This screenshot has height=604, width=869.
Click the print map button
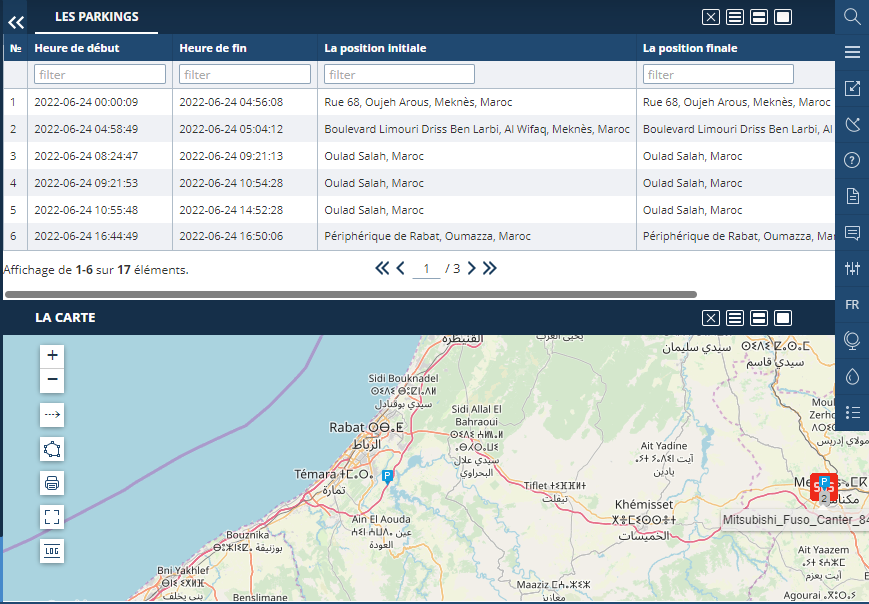click(x=53, y=484)
